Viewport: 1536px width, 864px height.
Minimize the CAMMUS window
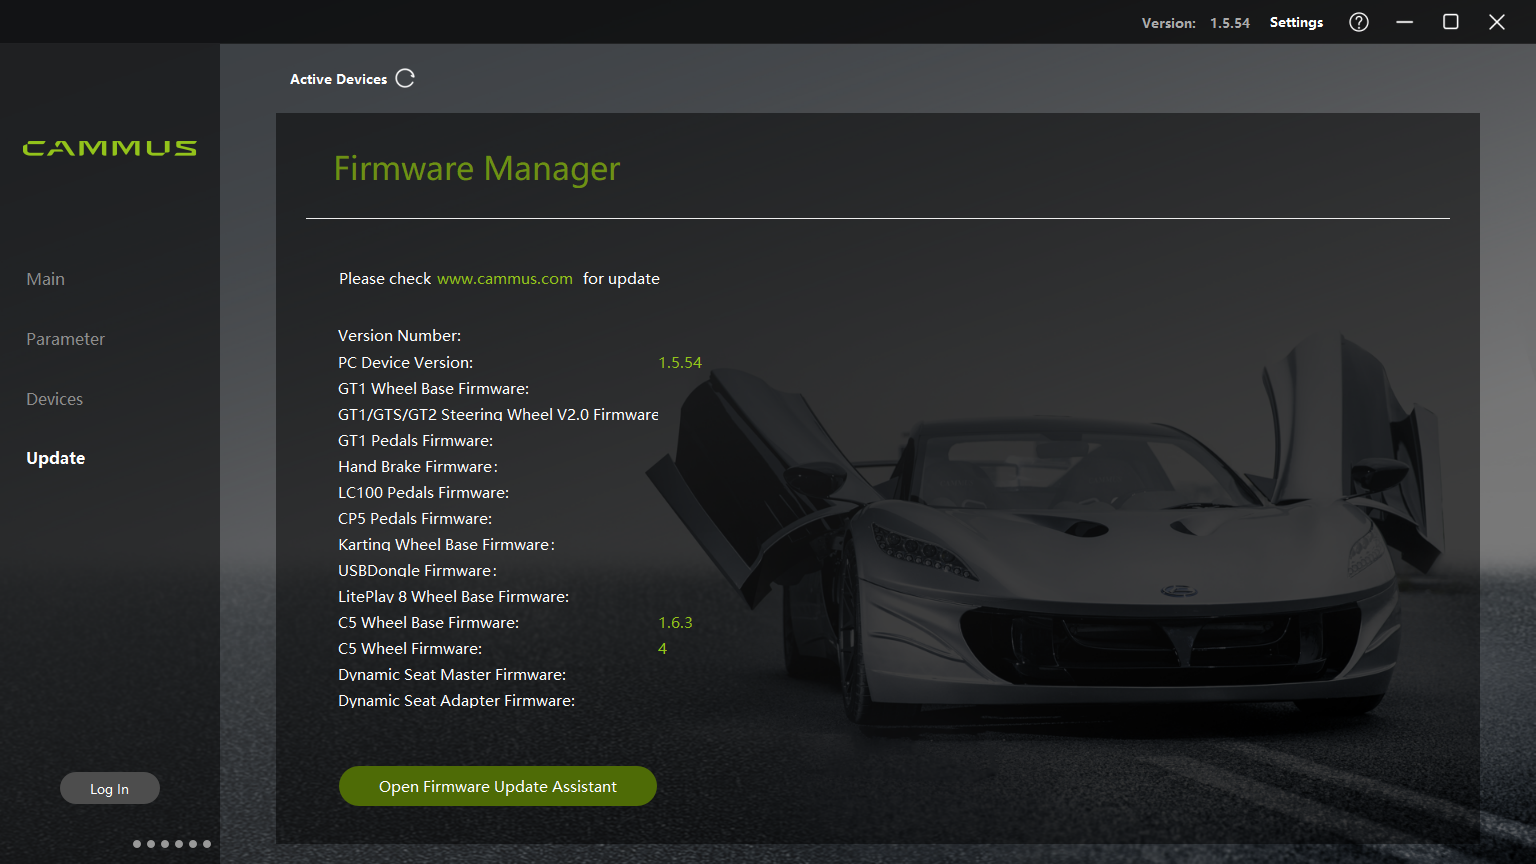pos(1405,22)
